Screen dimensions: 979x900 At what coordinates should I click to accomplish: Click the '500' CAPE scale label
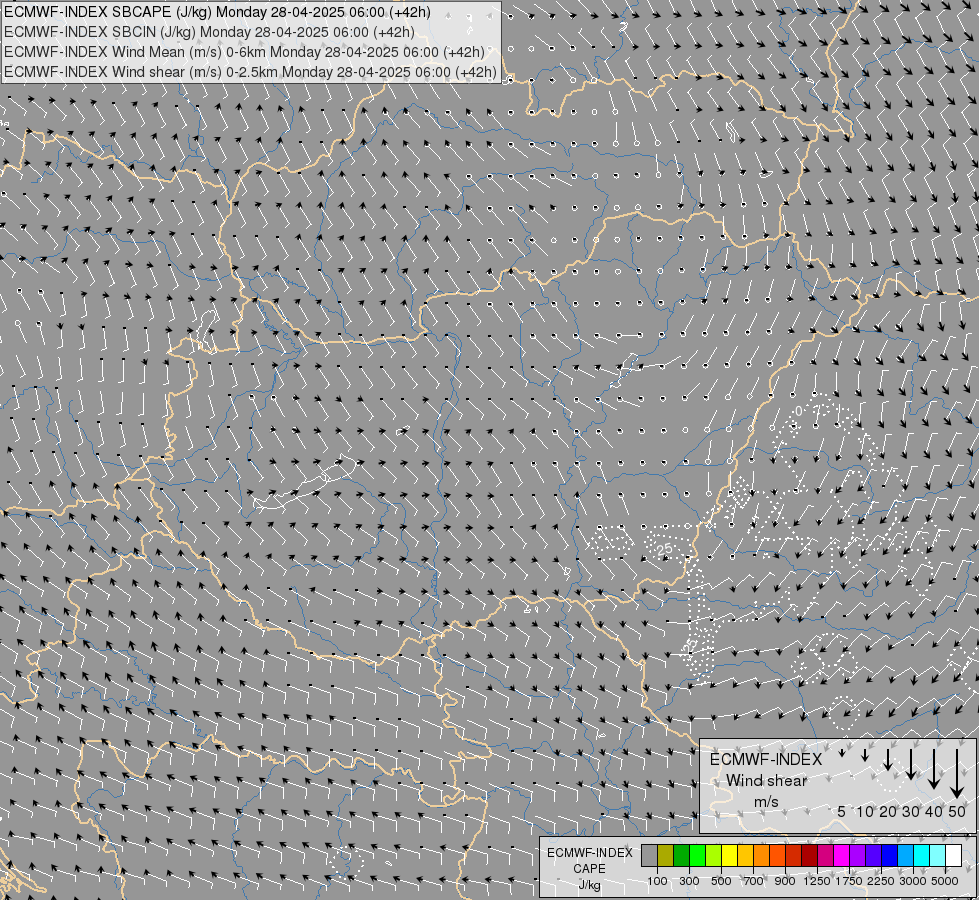pos(721,881)
